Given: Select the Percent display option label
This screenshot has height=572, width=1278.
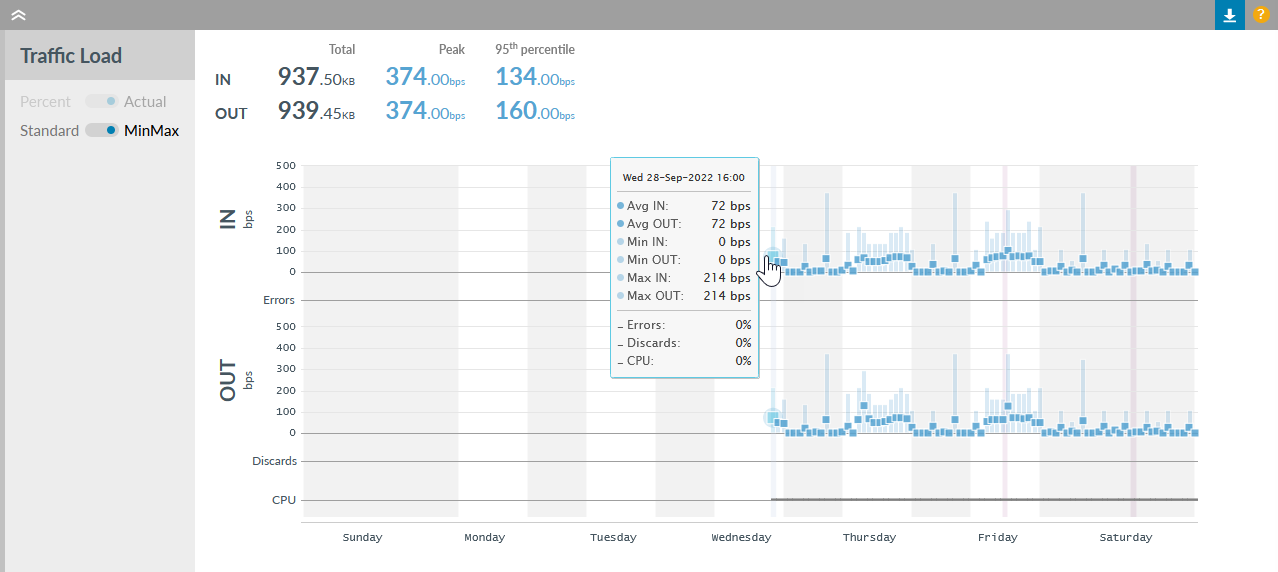Looking at the screenshot, I should tap(45, 102).
